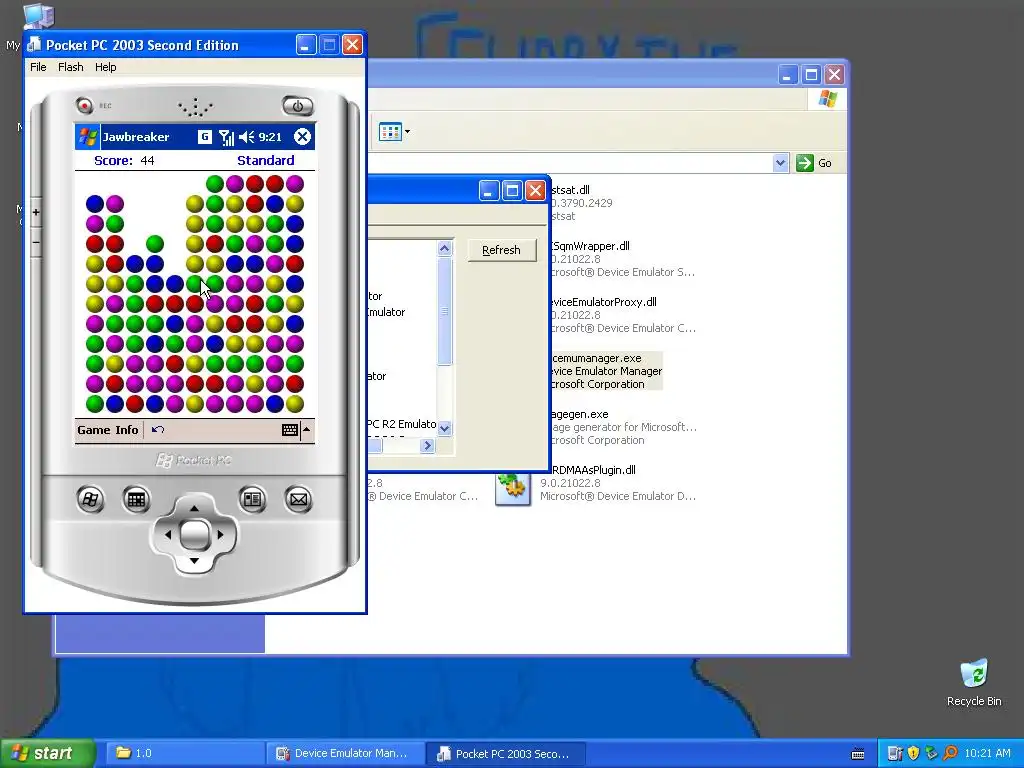Viewport: 1024px width, 768px height.
Task: Click the signal antenna status icon
Action: (226, 137)
